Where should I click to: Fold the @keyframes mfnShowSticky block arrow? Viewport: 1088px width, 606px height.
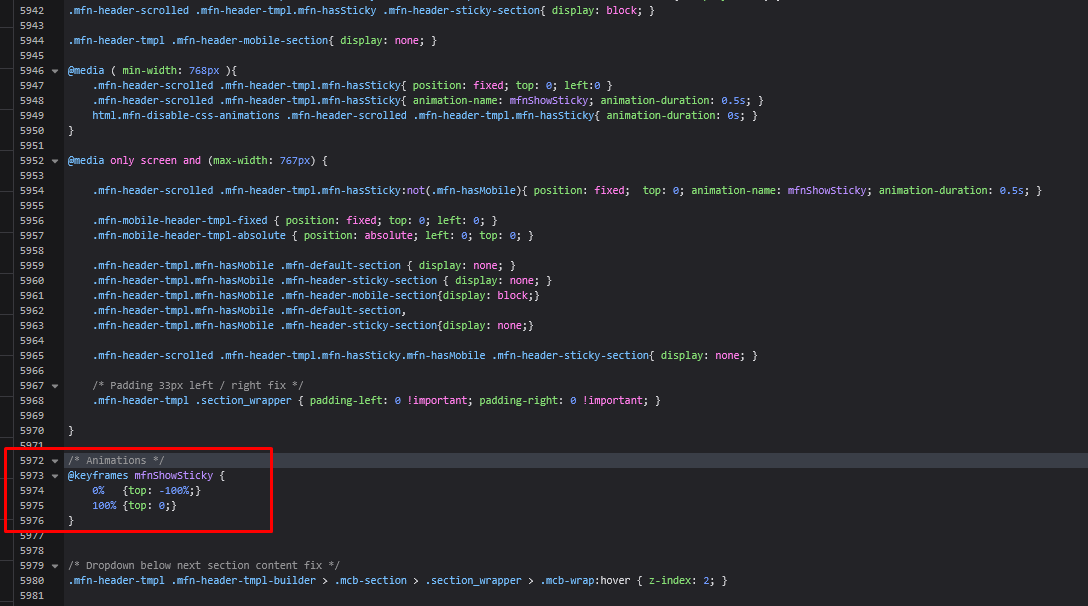pyautogui.click(x=55, y=476)
